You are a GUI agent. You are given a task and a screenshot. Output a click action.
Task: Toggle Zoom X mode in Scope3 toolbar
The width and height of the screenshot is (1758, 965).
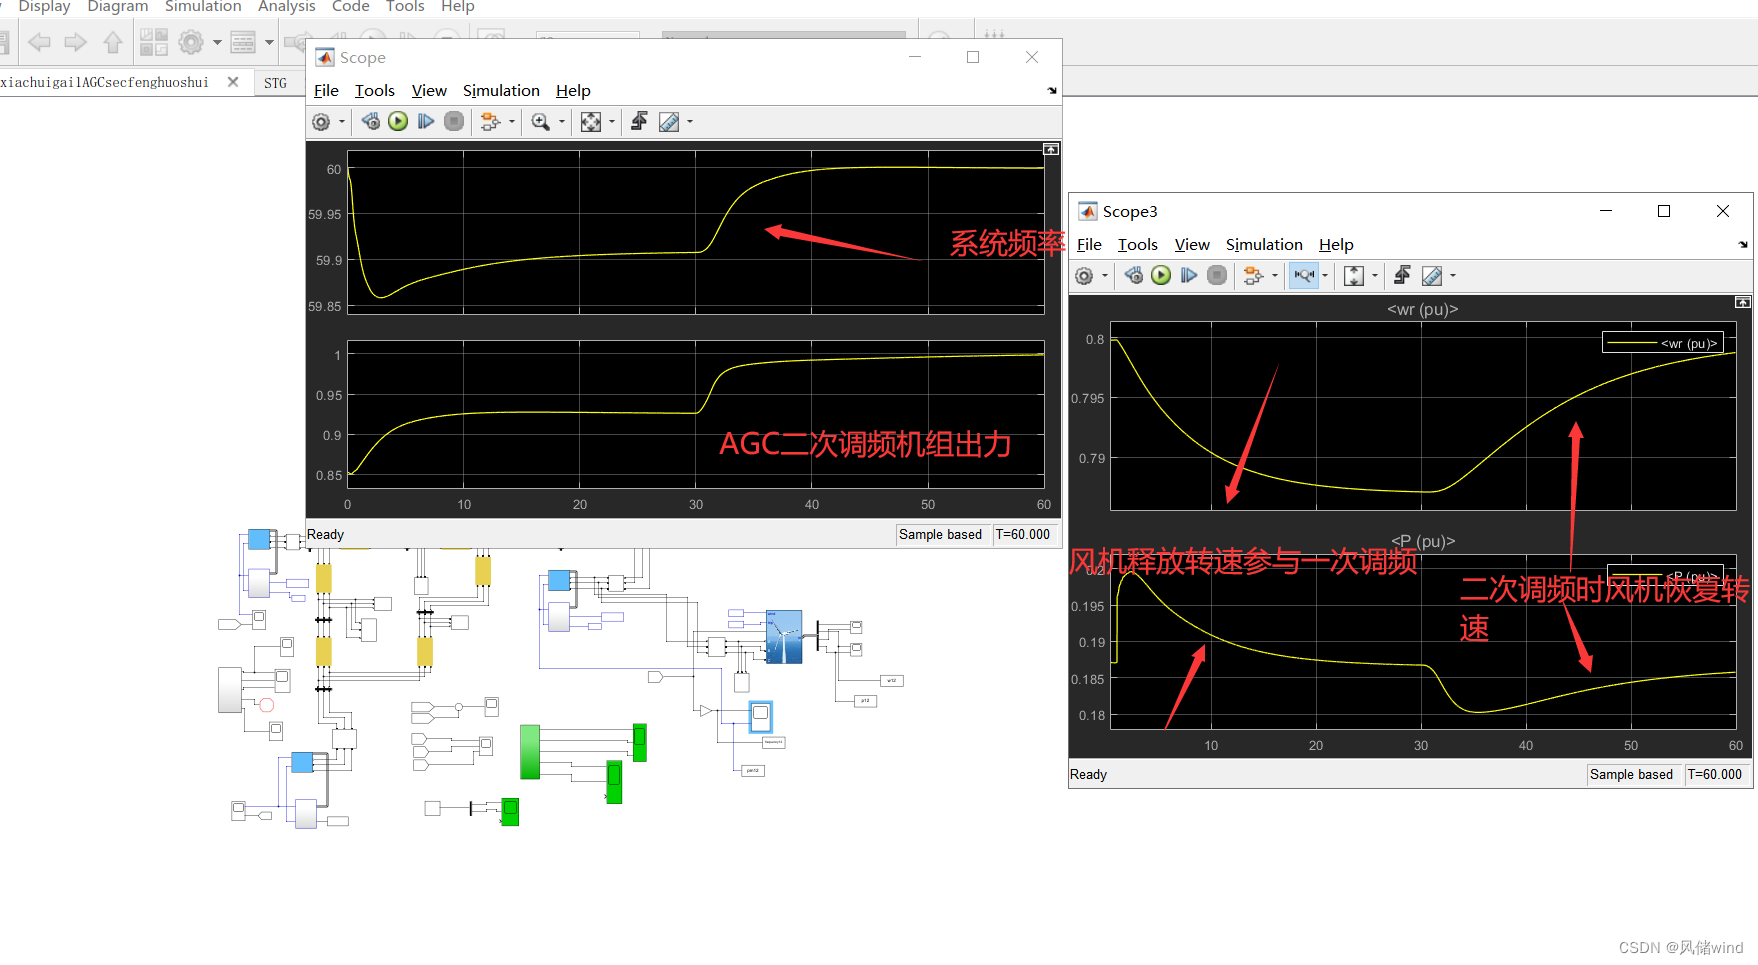[x=1303, y=275]
